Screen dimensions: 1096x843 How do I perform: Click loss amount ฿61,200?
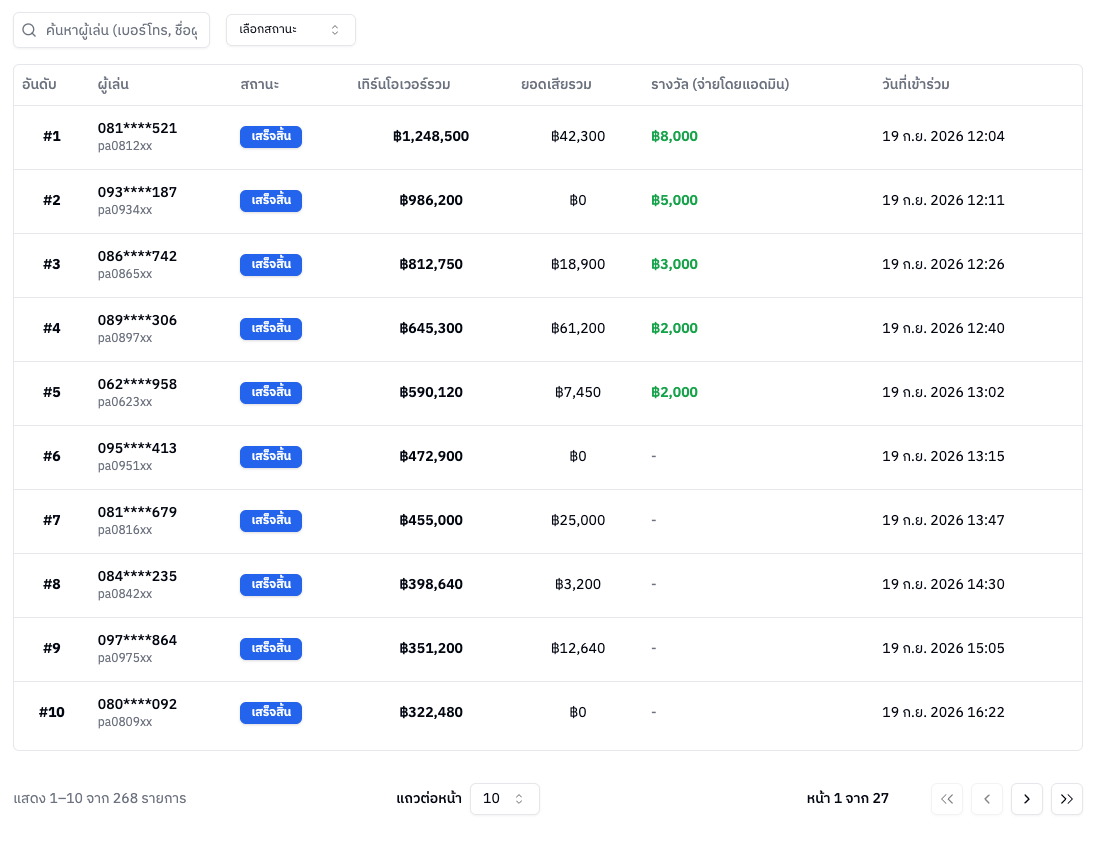point(578,329)
